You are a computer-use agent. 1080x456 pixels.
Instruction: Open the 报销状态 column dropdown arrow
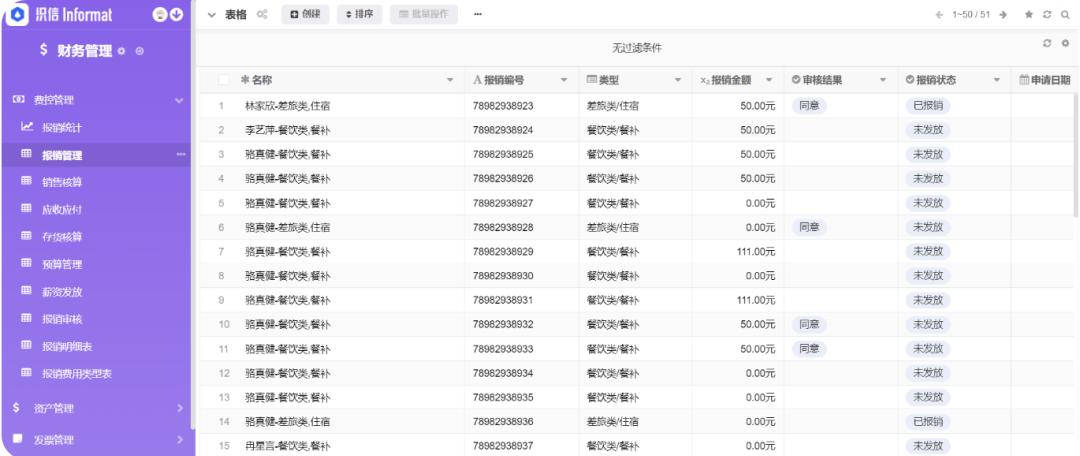pyautogui.click(x=997, y=81)
